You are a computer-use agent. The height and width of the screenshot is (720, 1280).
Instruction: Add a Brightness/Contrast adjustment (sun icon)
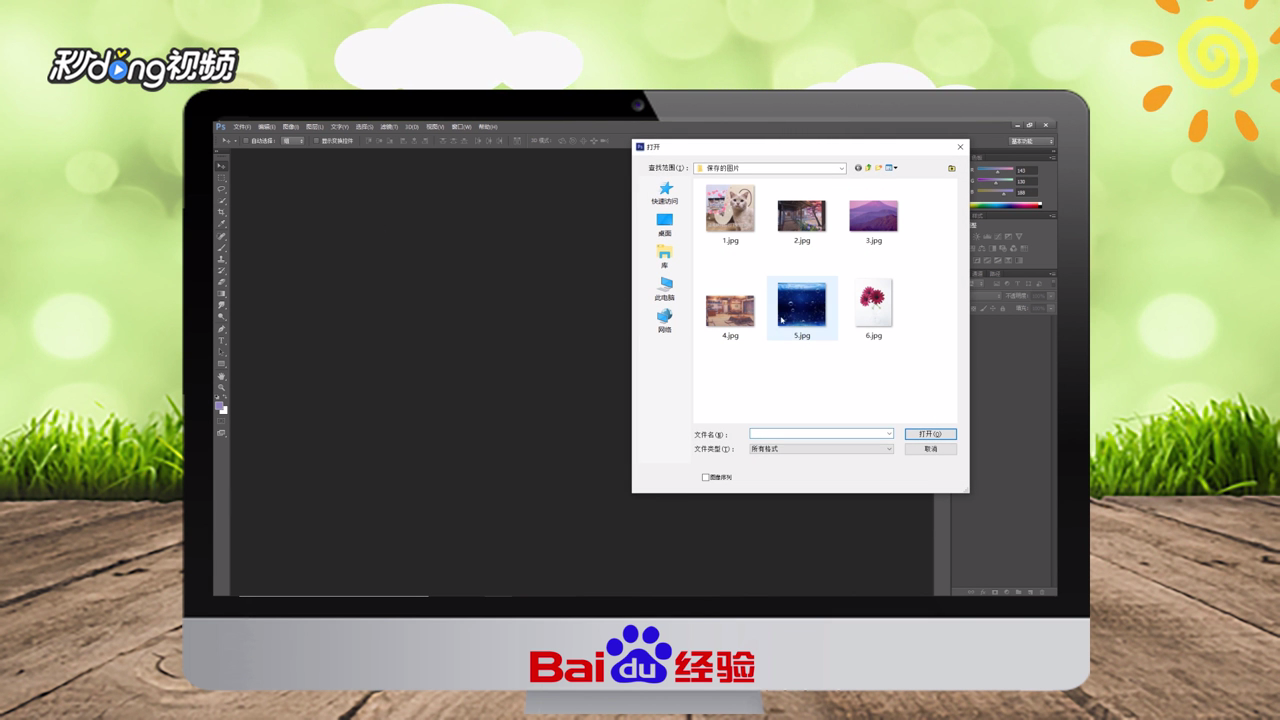point(976,236)
